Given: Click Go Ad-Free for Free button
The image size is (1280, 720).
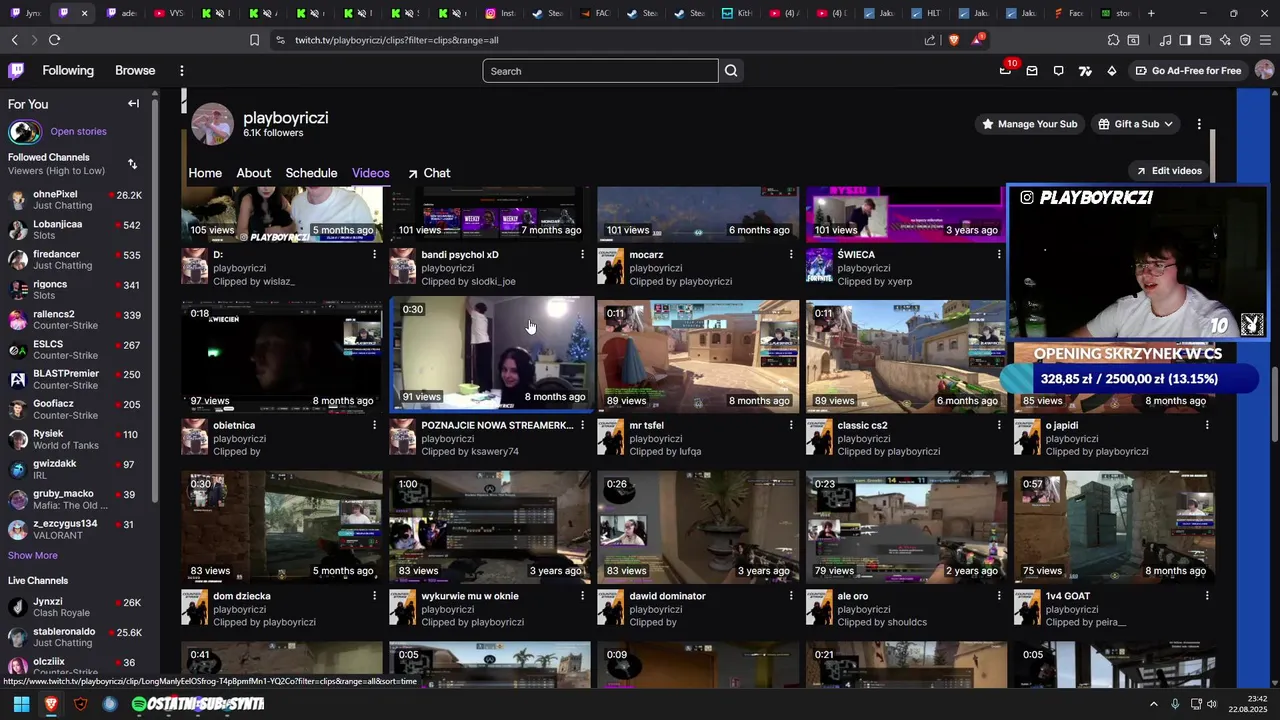Looking at the screenshot, I should (x=1188, y=71).
